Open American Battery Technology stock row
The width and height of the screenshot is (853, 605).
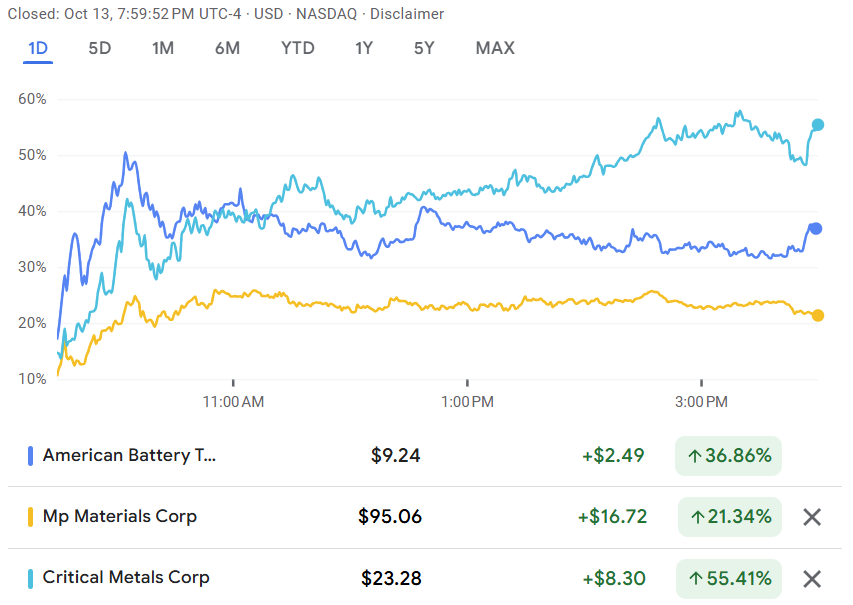coord(129,456)
